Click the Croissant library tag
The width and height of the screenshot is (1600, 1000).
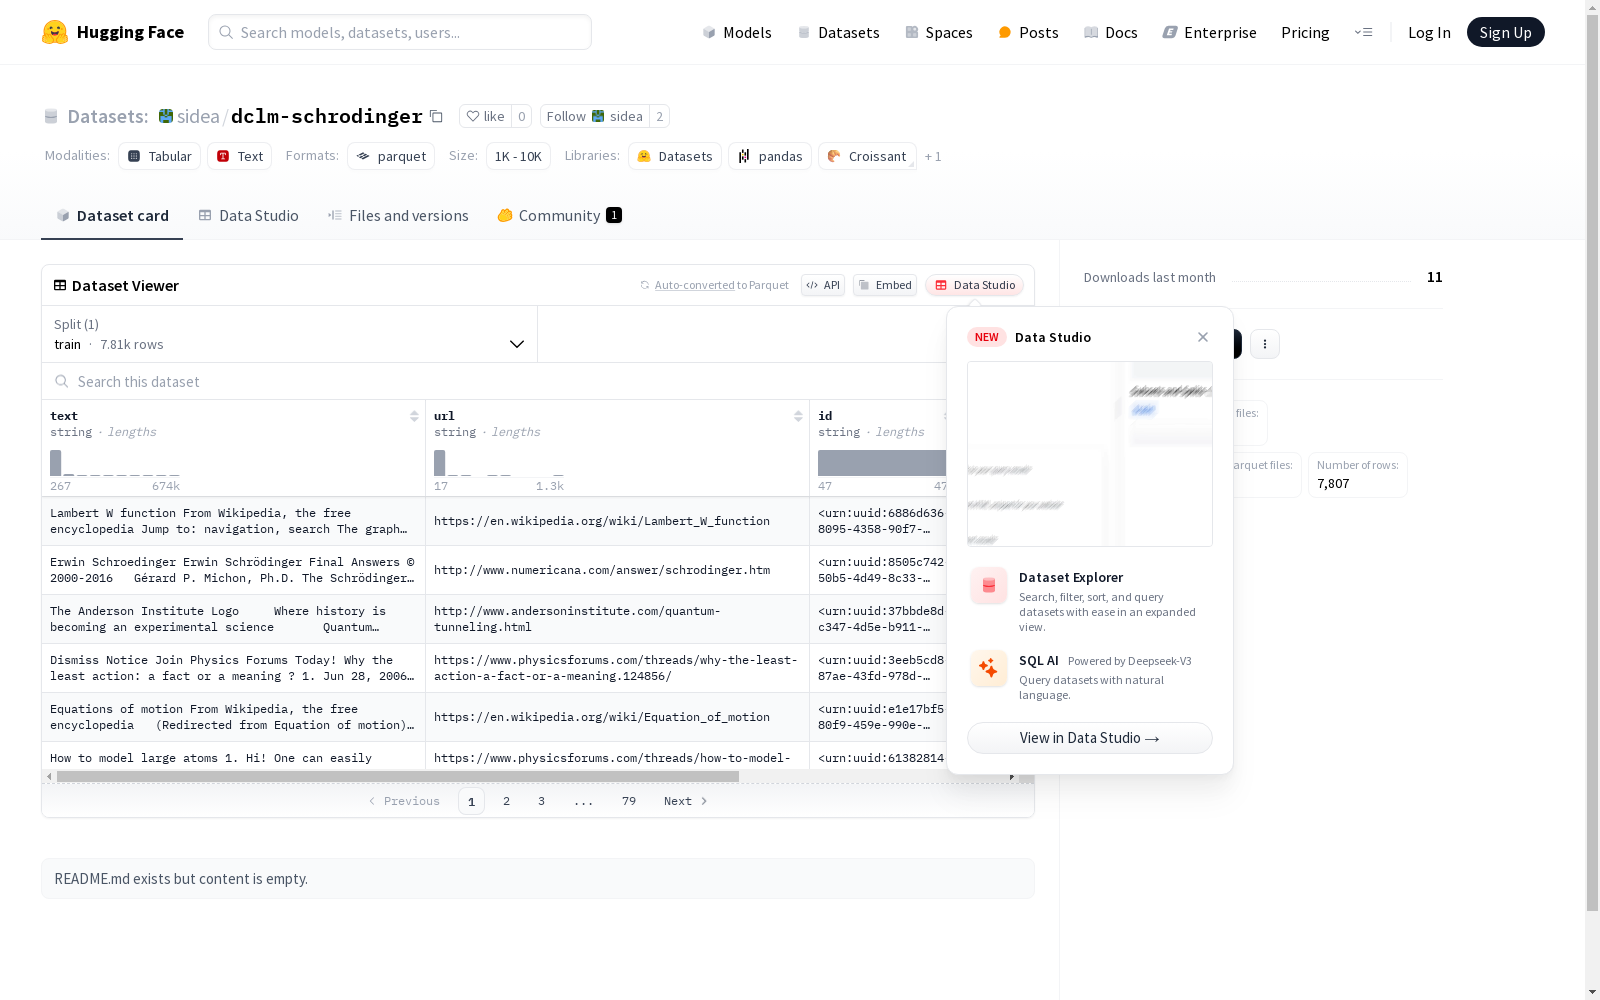867,156
